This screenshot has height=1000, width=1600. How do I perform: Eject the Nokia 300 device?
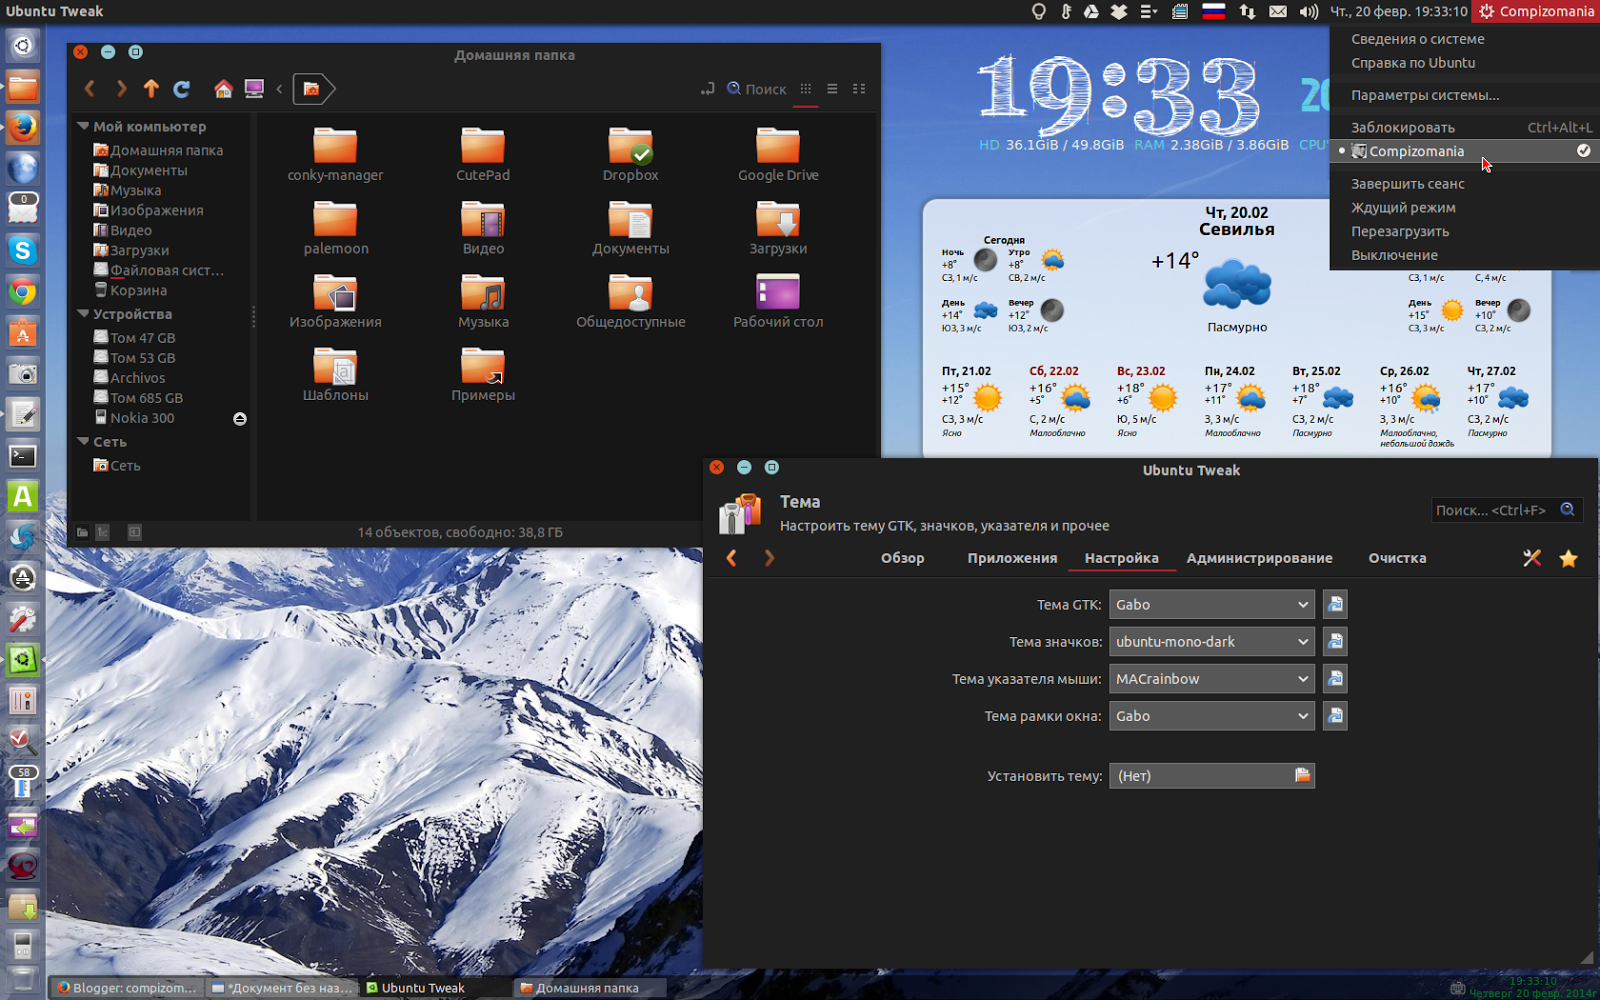click(240, 419)
